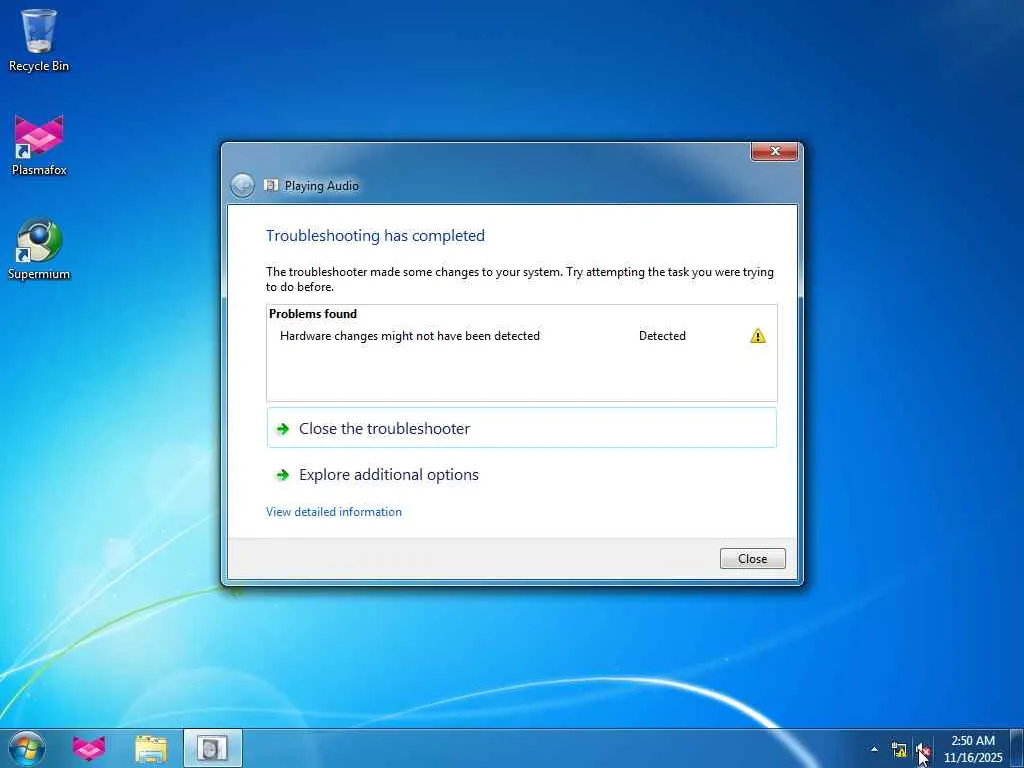Click the Playing Audio title icon
This screenshot has width=1024, height=768.
point(271,185)
